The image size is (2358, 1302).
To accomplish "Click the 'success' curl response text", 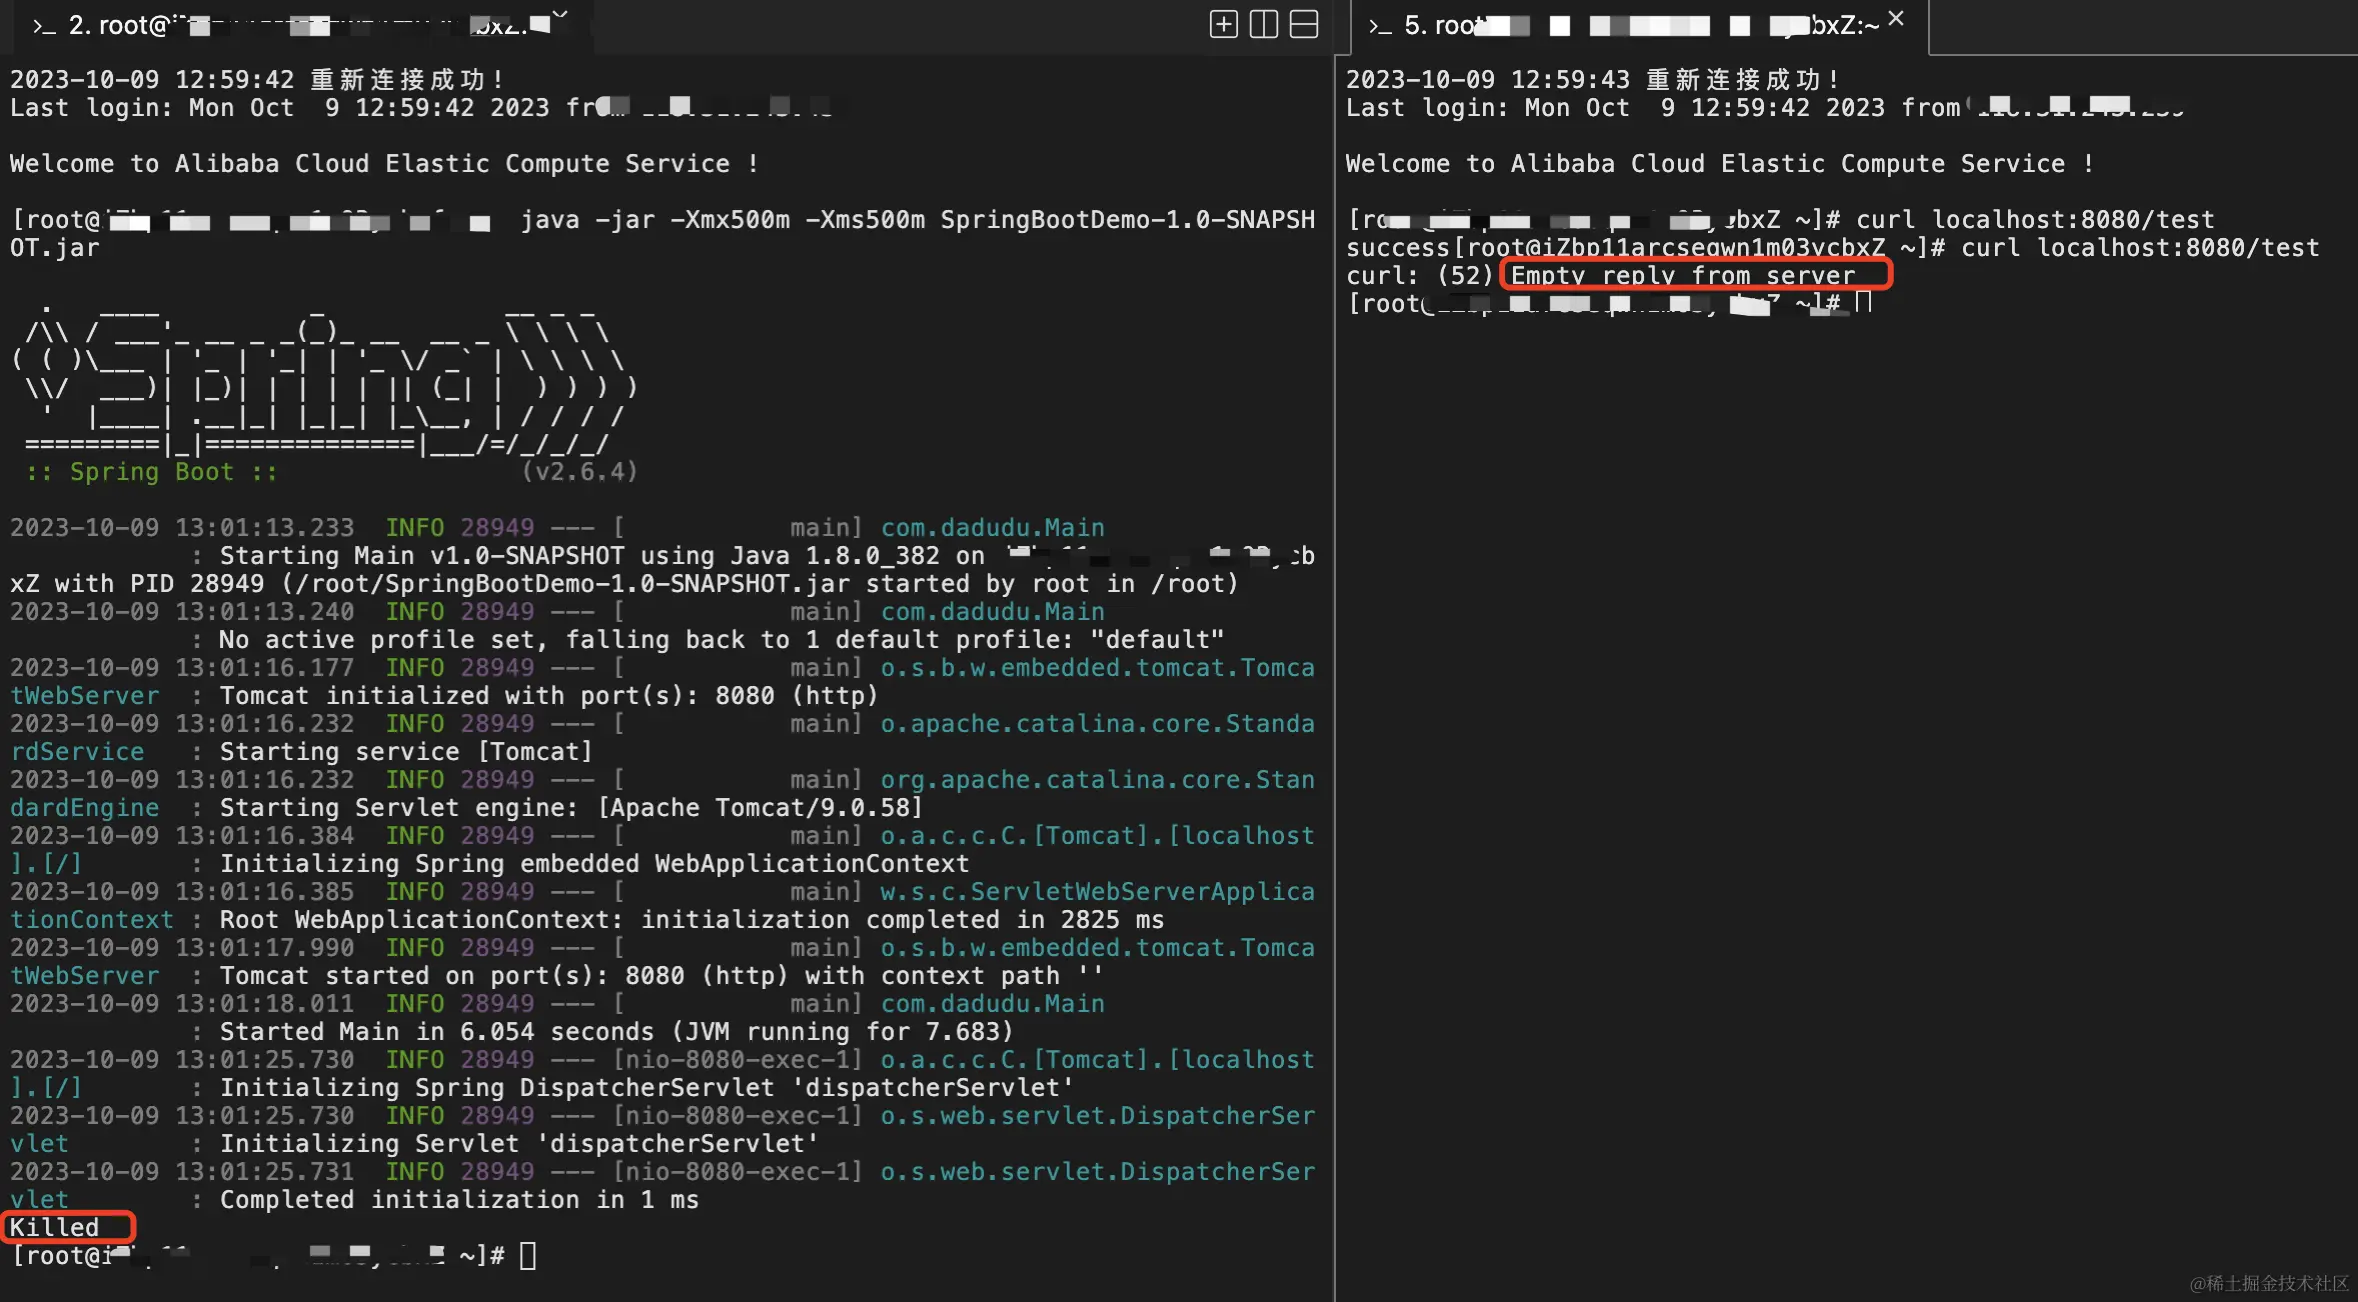I will [x=1398, y=247].
